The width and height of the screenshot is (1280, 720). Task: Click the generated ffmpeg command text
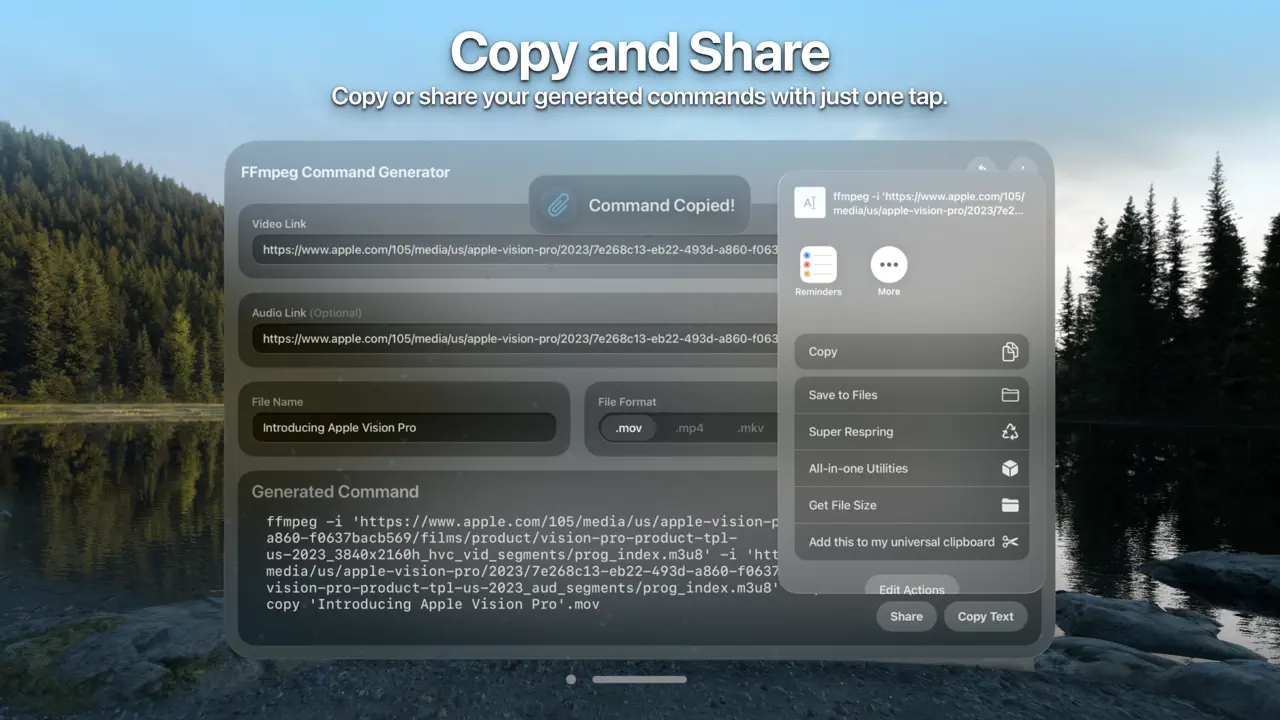[x=522, y=563]
